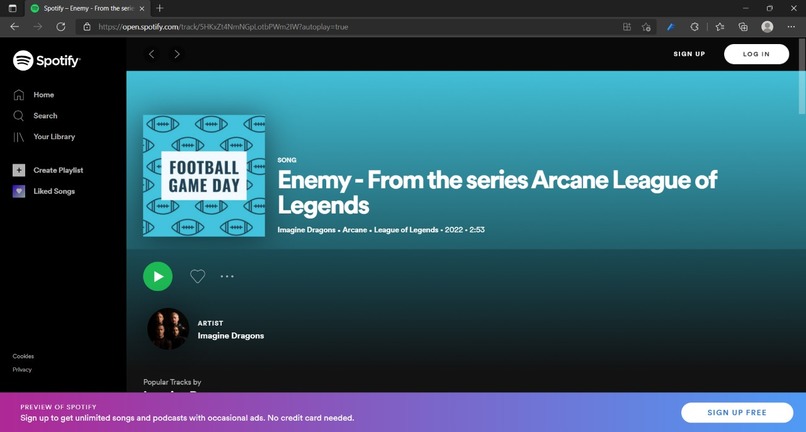The image size is (806, 432).
Task: Like the song with heart icon
Action: (197, 276)
